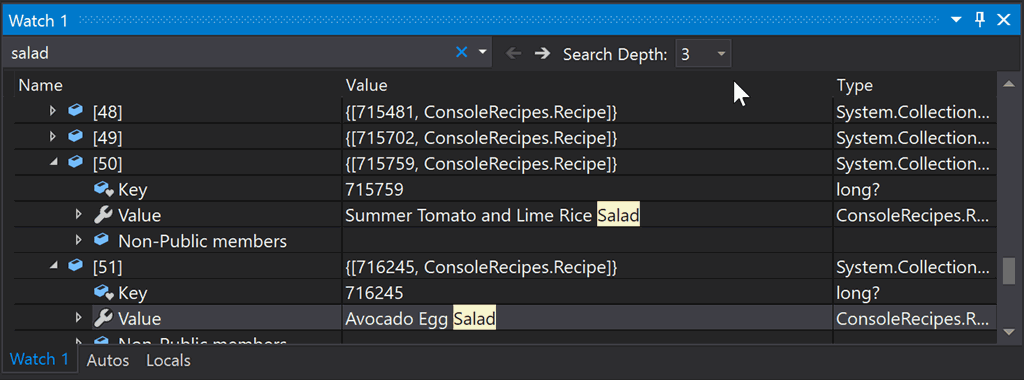Select the cube icon of item [48]
This screenshot has height=380, width=1024.
[x=76, y=112]
